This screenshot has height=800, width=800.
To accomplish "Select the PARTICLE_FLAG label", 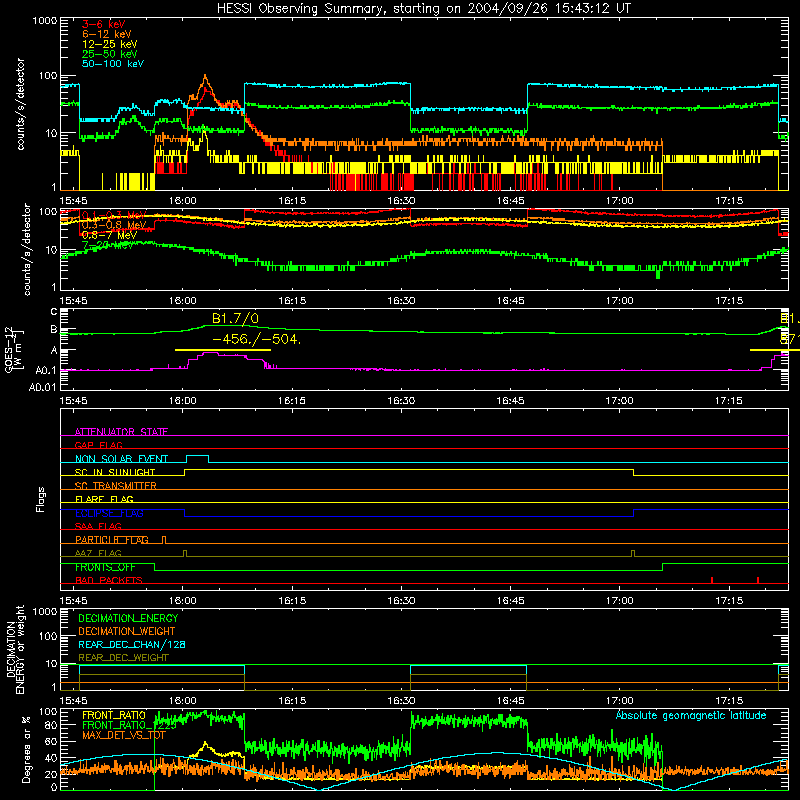I will pos(112,540).
